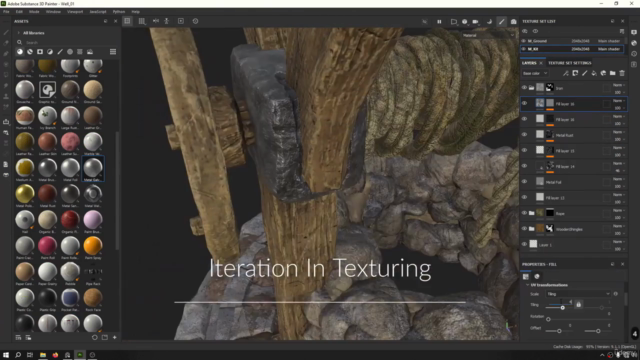Open Shader settings icon in right dock
The image size is (640, 360).
point(634,43)
